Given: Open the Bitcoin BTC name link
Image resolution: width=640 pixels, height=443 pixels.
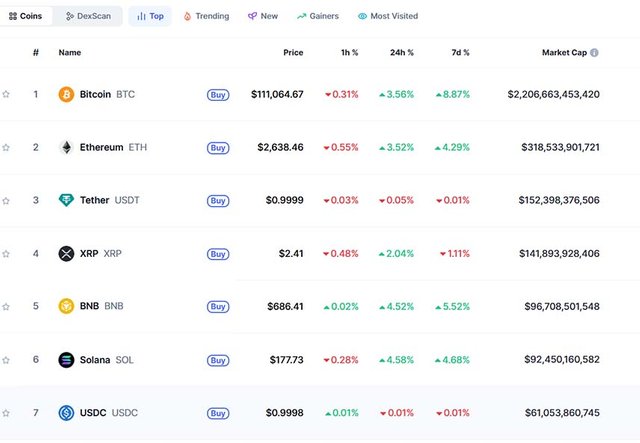Looking at the screenshot, I should [107, 94].
